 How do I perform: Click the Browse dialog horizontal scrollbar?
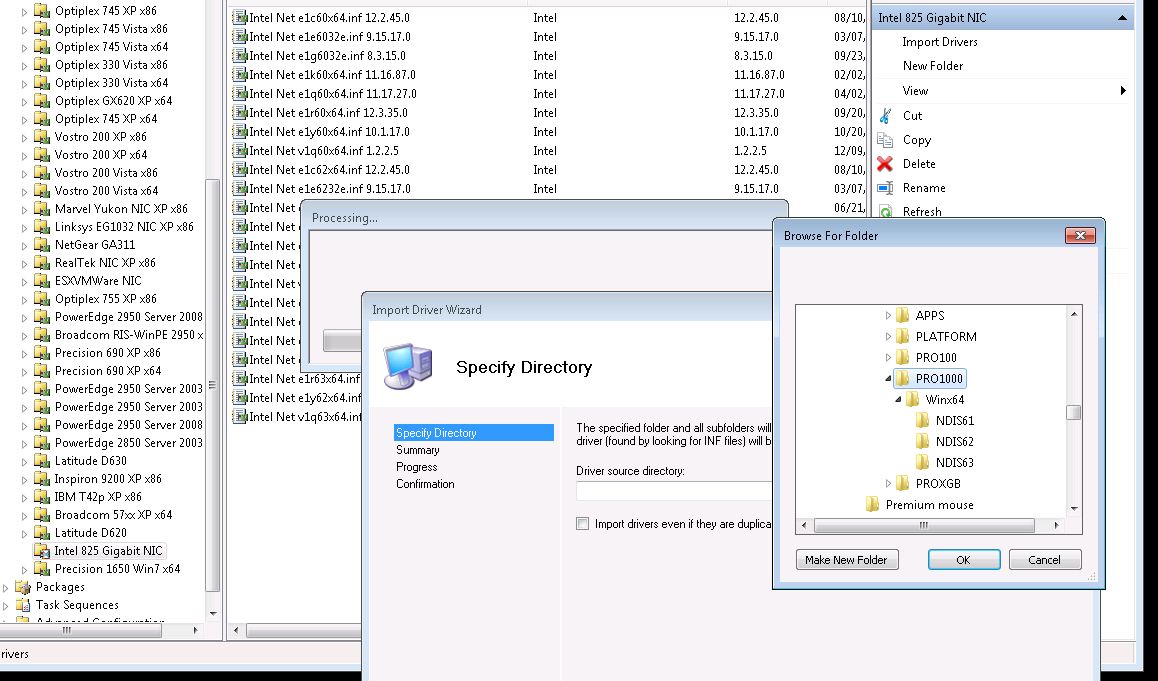923,525
